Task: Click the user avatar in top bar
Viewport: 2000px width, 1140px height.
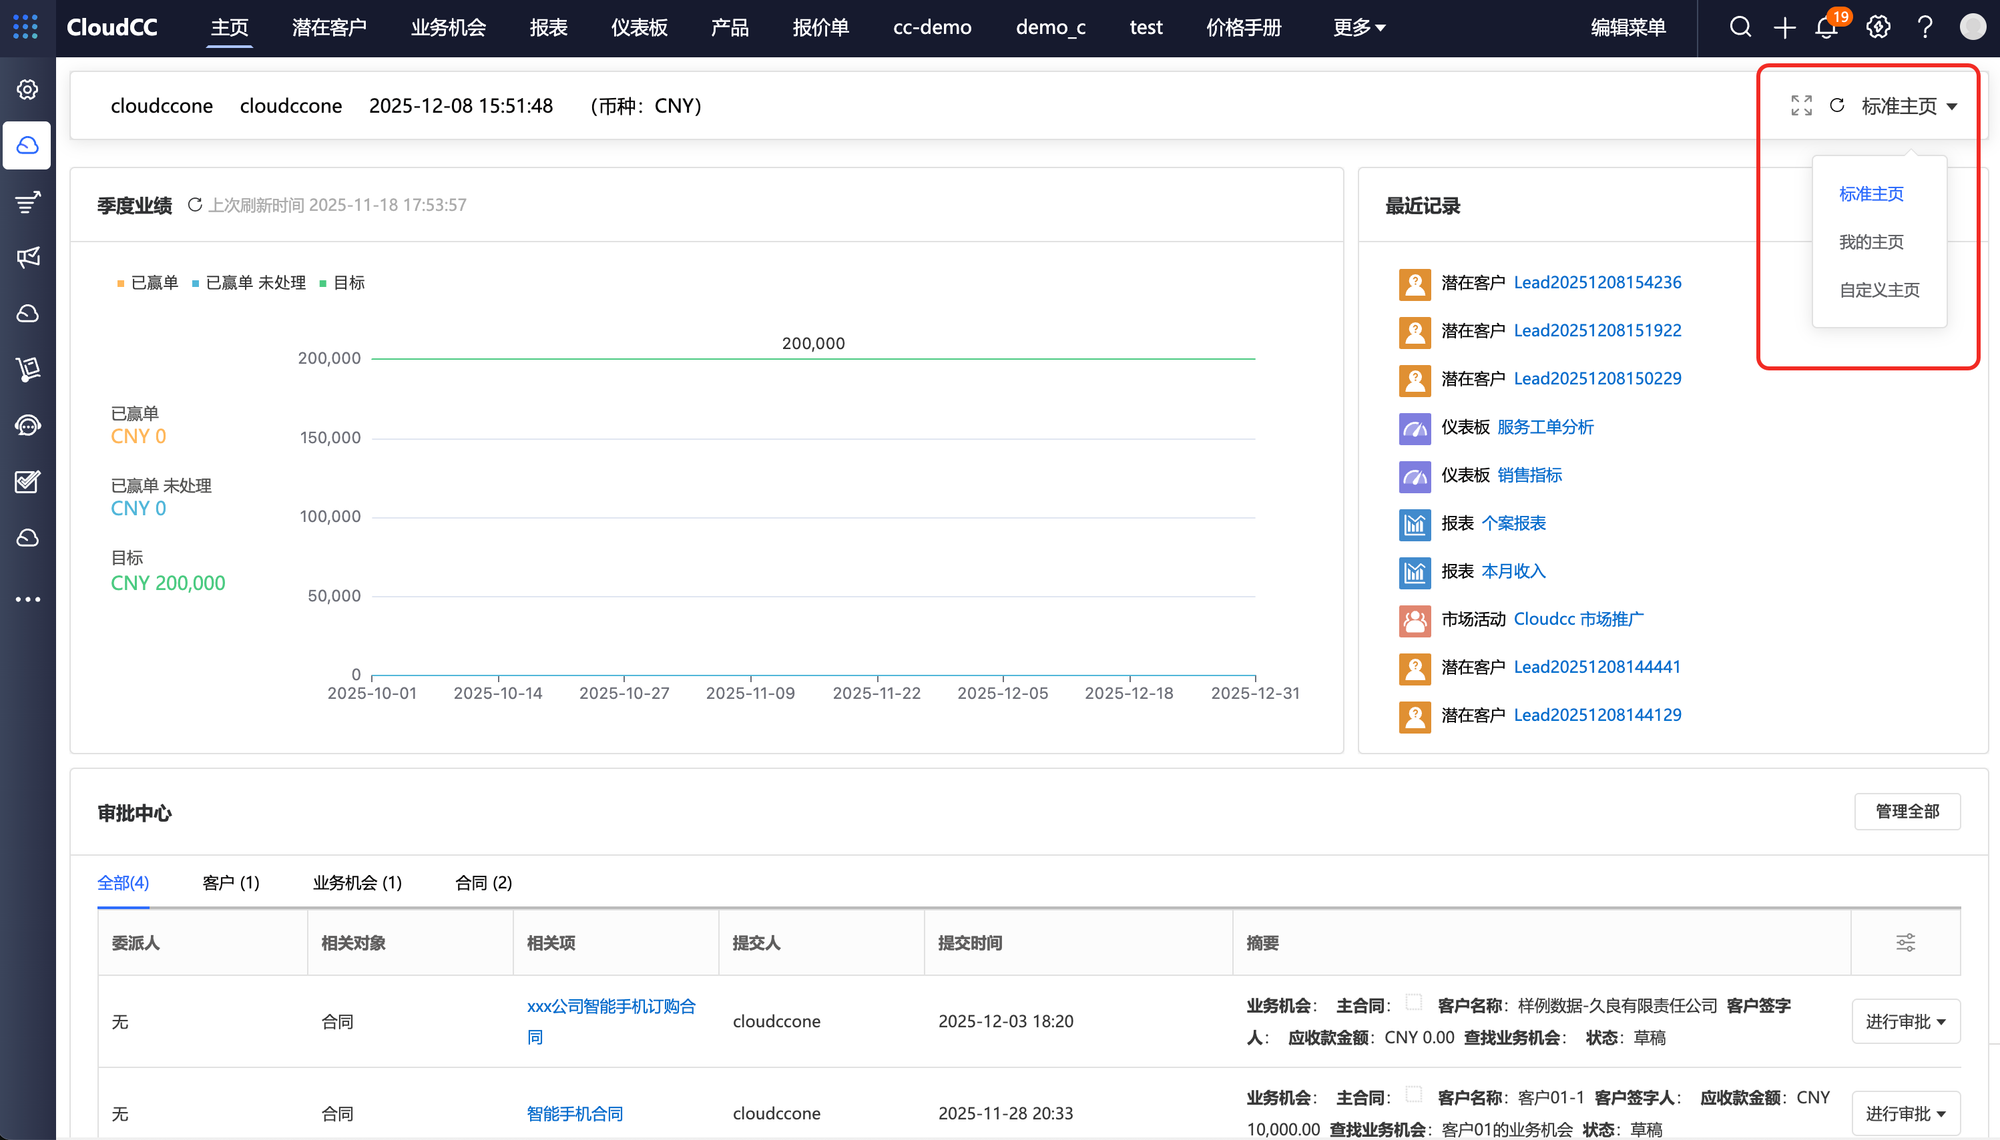Action: click(1972, 27)
